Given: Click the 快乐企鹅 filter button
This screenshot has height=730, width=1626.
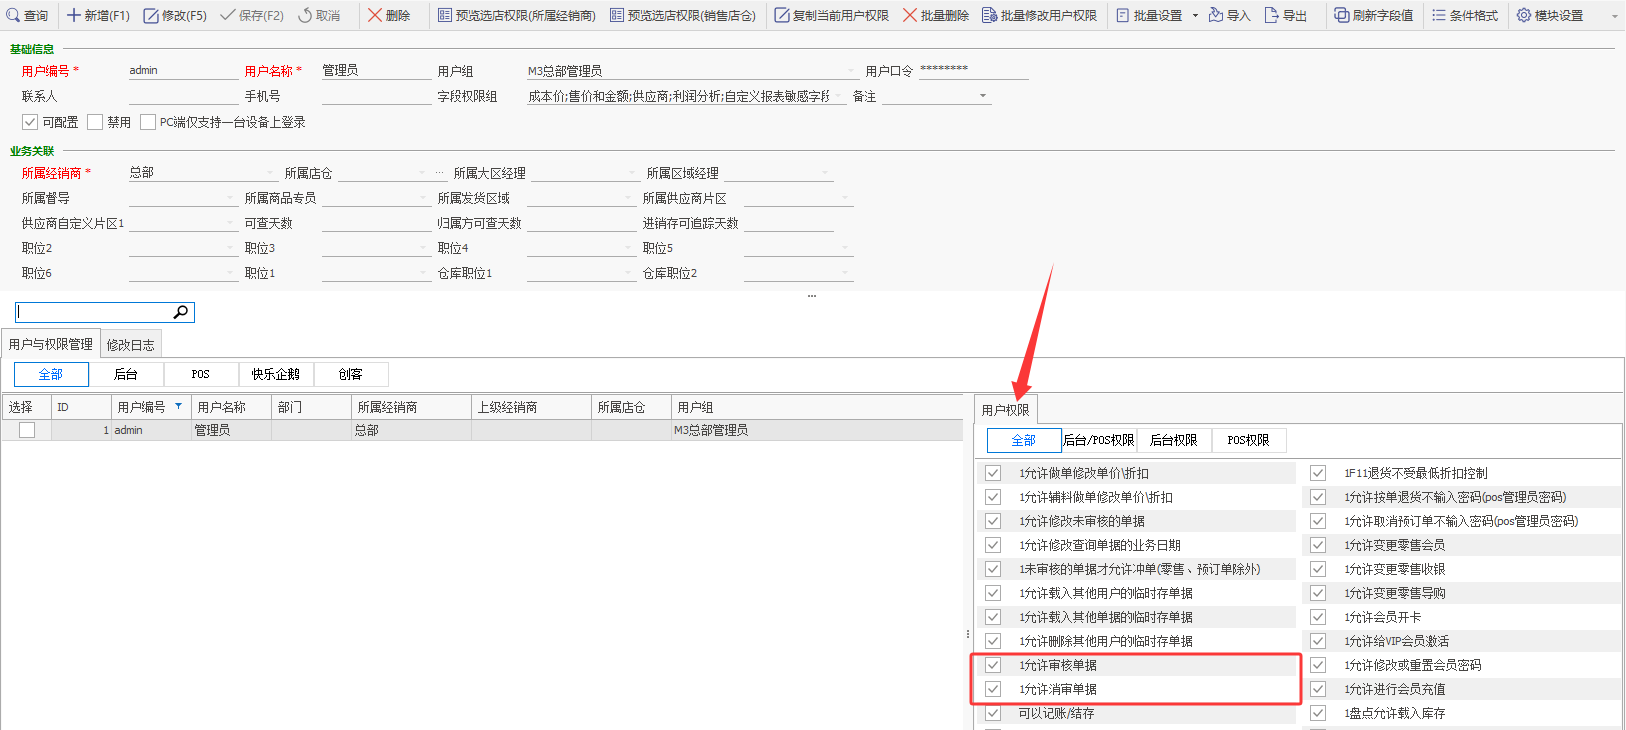Looking at the screenshot, I should pyautogui.click(x=276, y=374).
